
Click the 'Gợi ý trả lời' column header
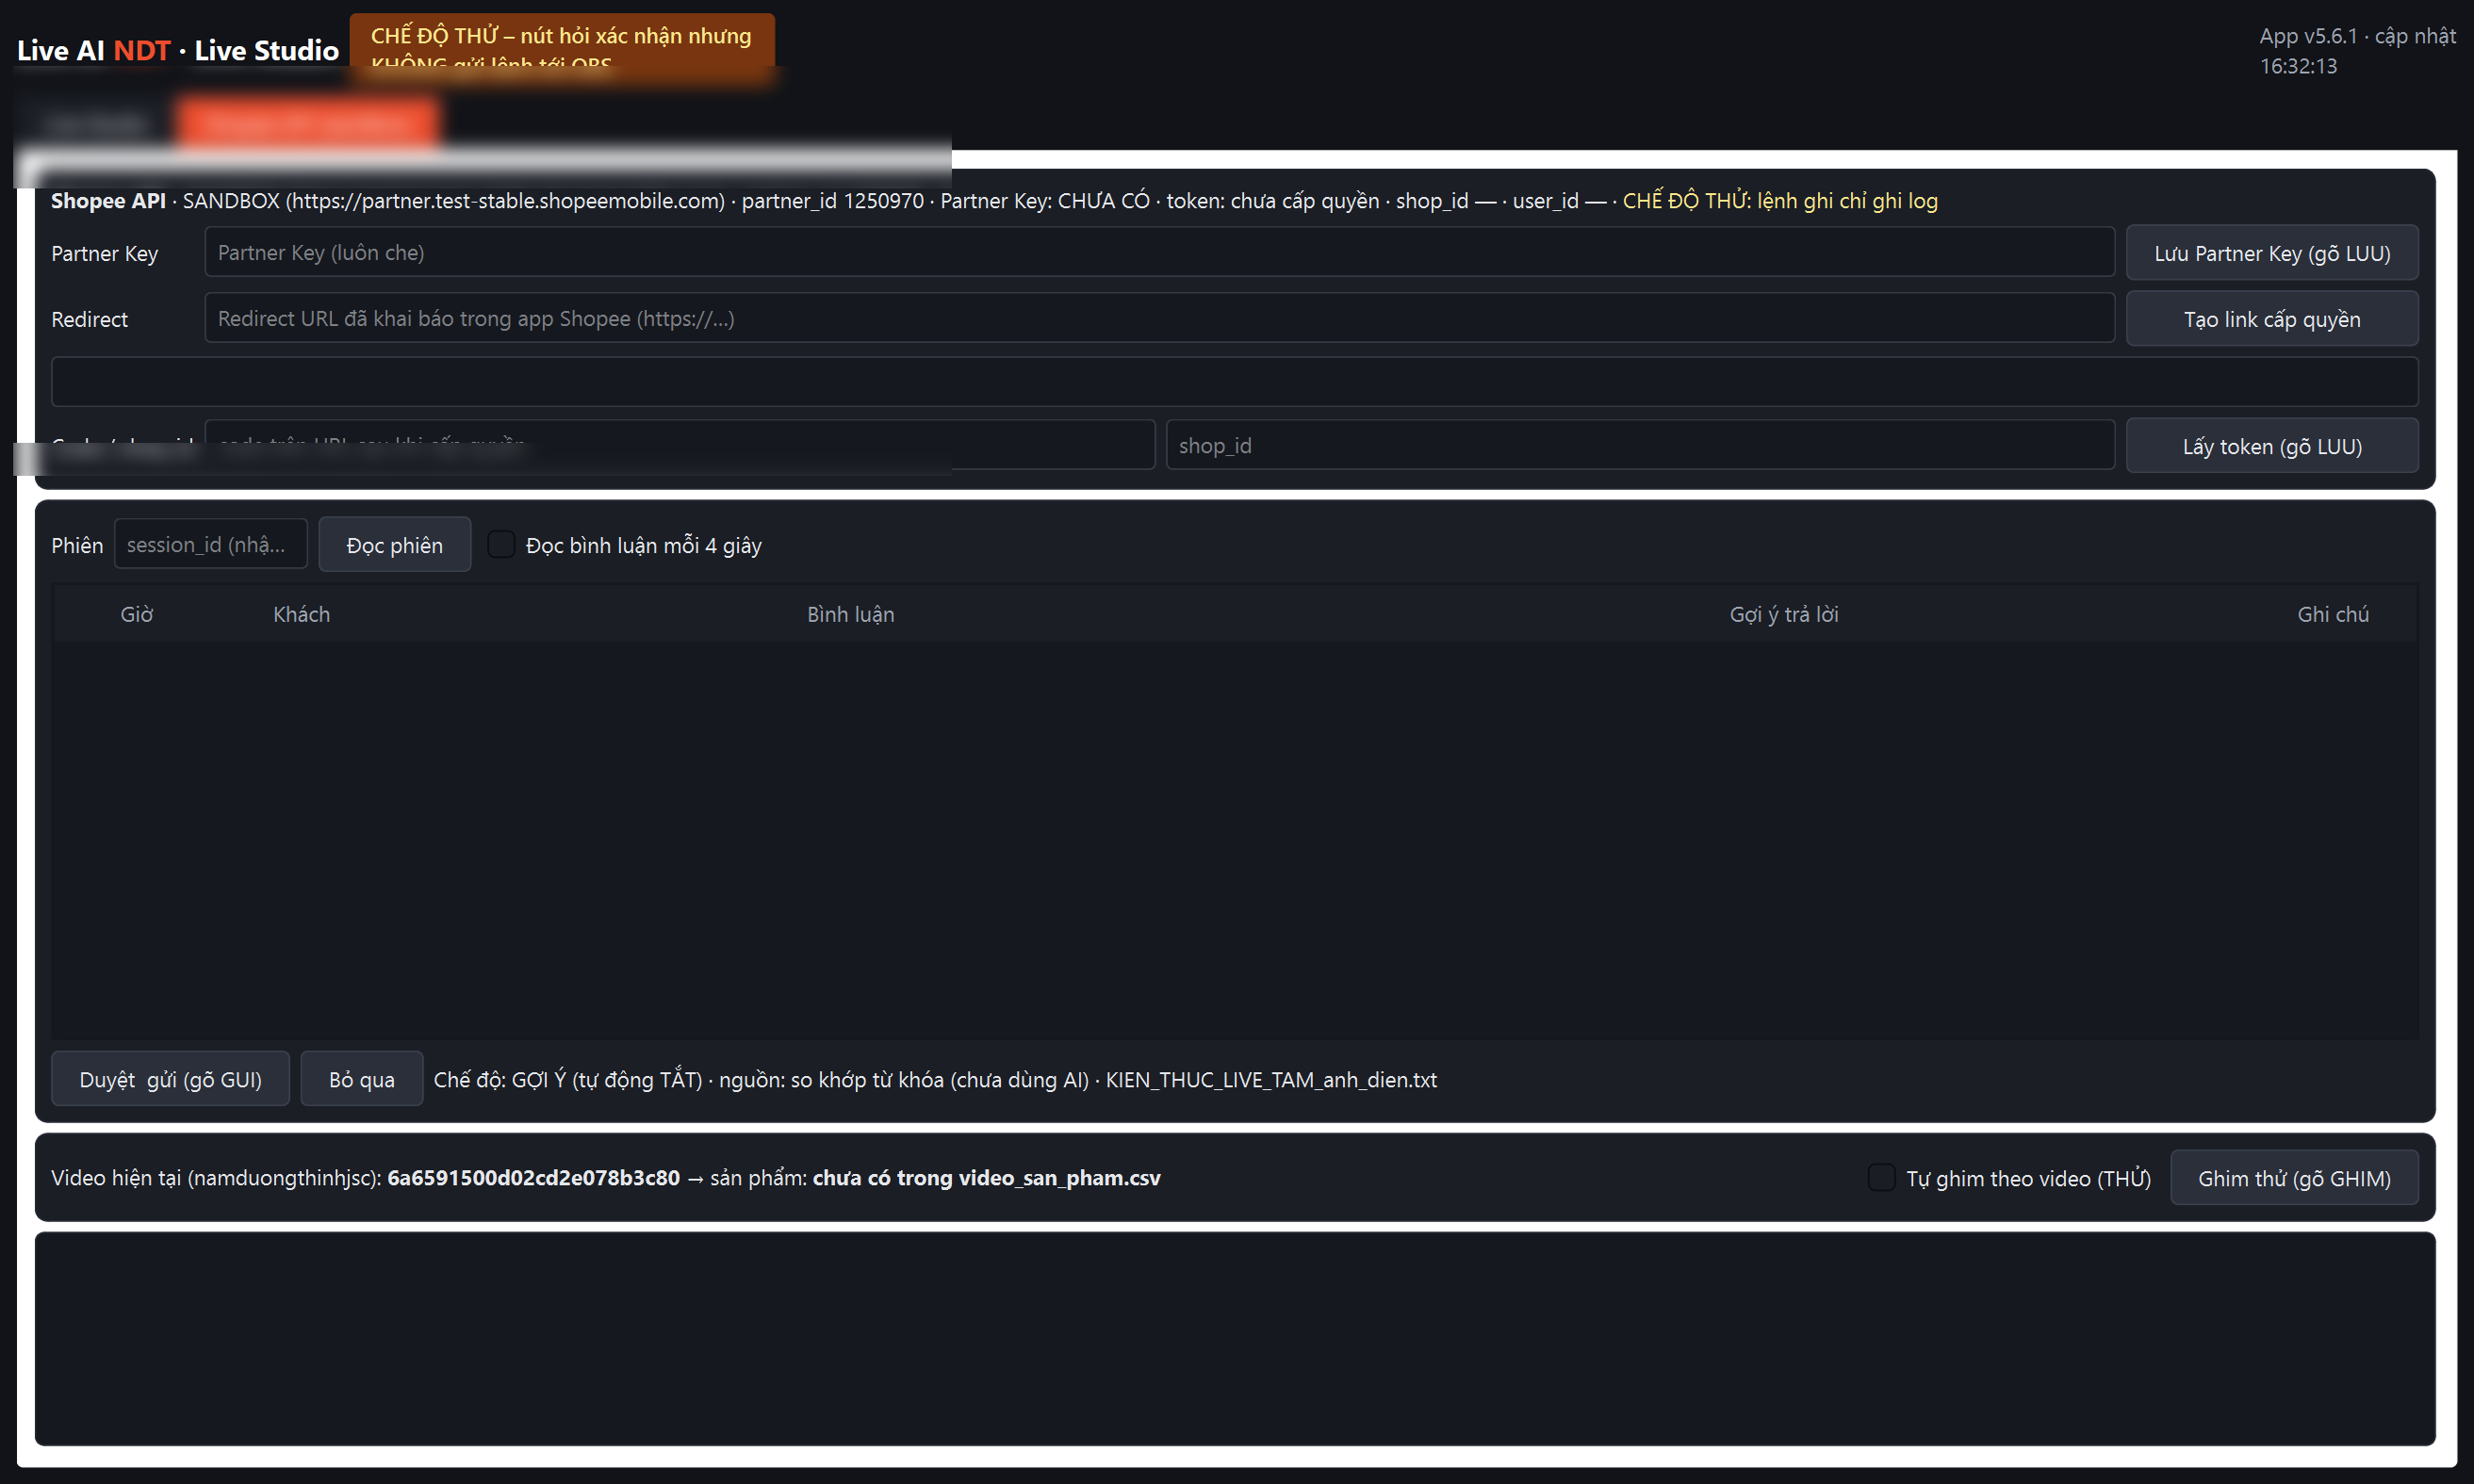(x=1784, y=614)
